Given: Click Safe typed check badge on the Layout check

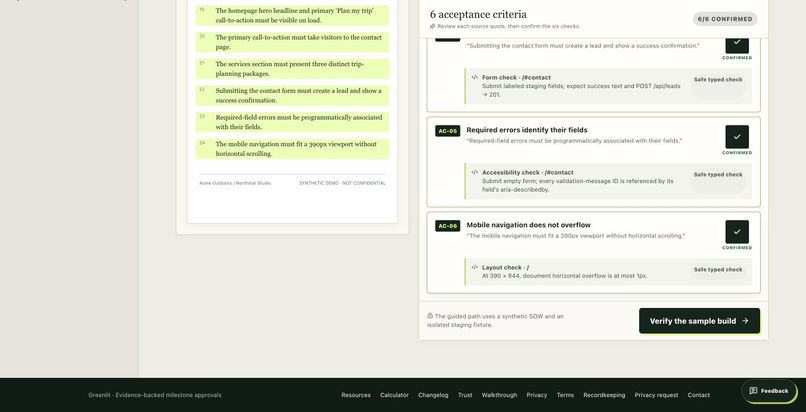Looking at the screenshot, I should [x=718, y=269].
